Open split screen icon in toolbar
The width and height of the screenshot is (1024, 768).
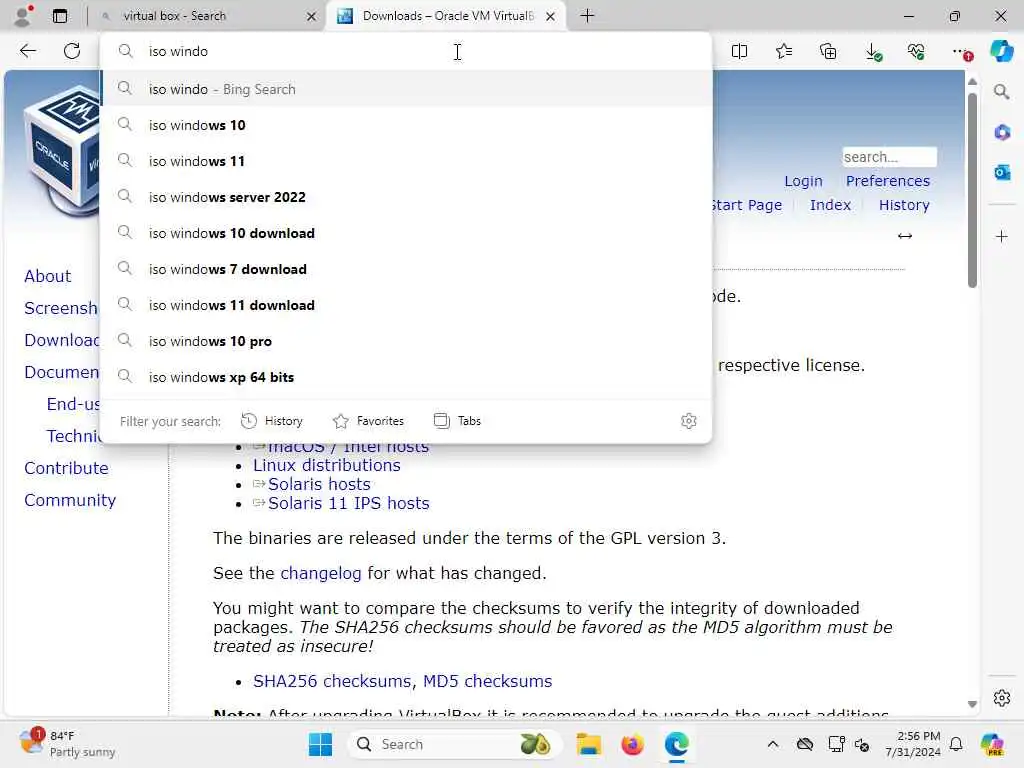click(739, 51)
